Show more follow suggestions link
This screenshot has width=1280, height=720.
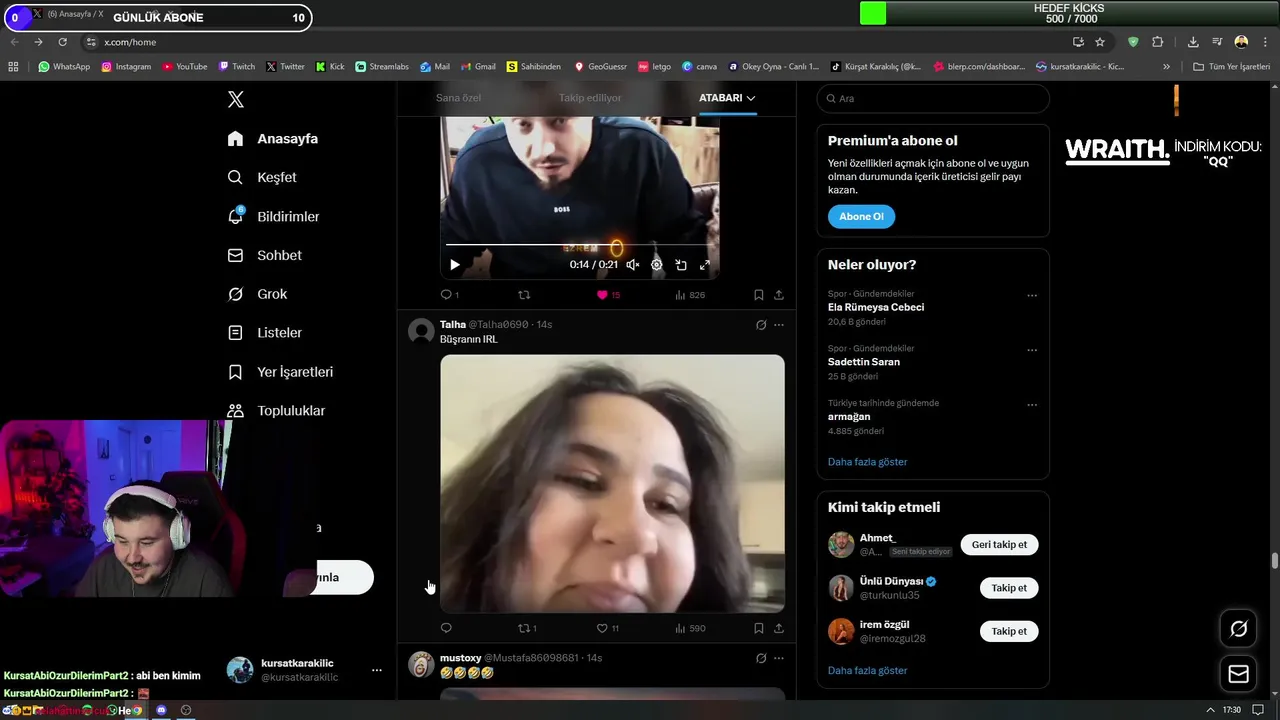[x=867, y=670]
